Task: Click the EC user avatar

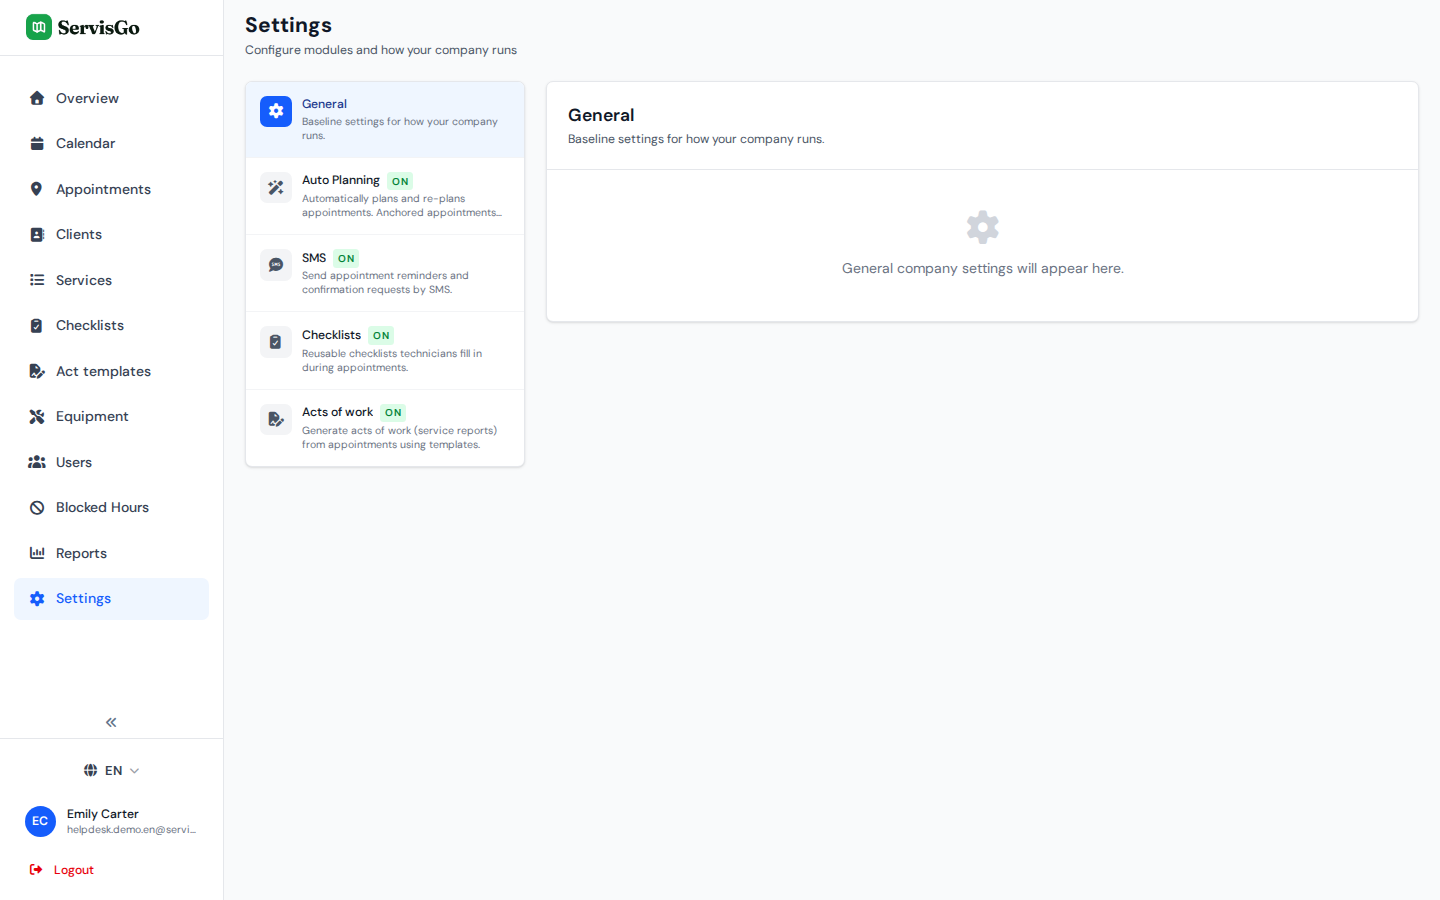Action: coord(40,821)
